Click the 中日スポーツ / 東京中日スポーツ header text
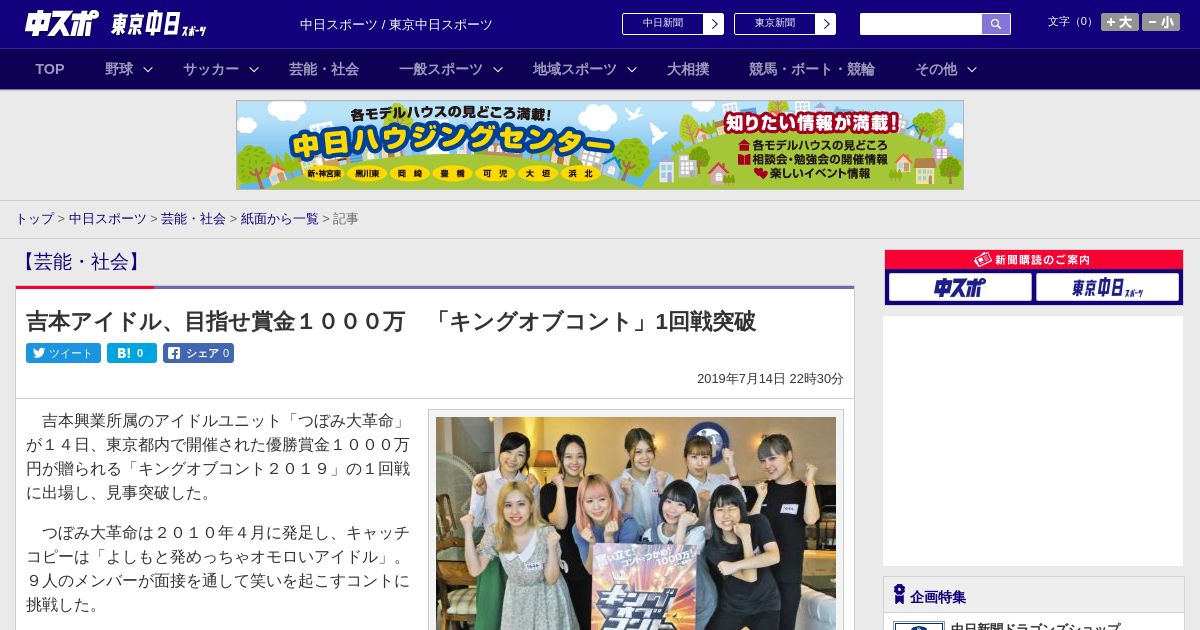This screenshot has height=630, width=1200. [x=396, y=24]
